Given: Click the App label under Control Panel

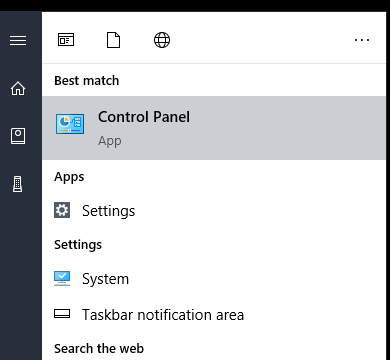Looking at the screenshot, I should pos(110,141).
